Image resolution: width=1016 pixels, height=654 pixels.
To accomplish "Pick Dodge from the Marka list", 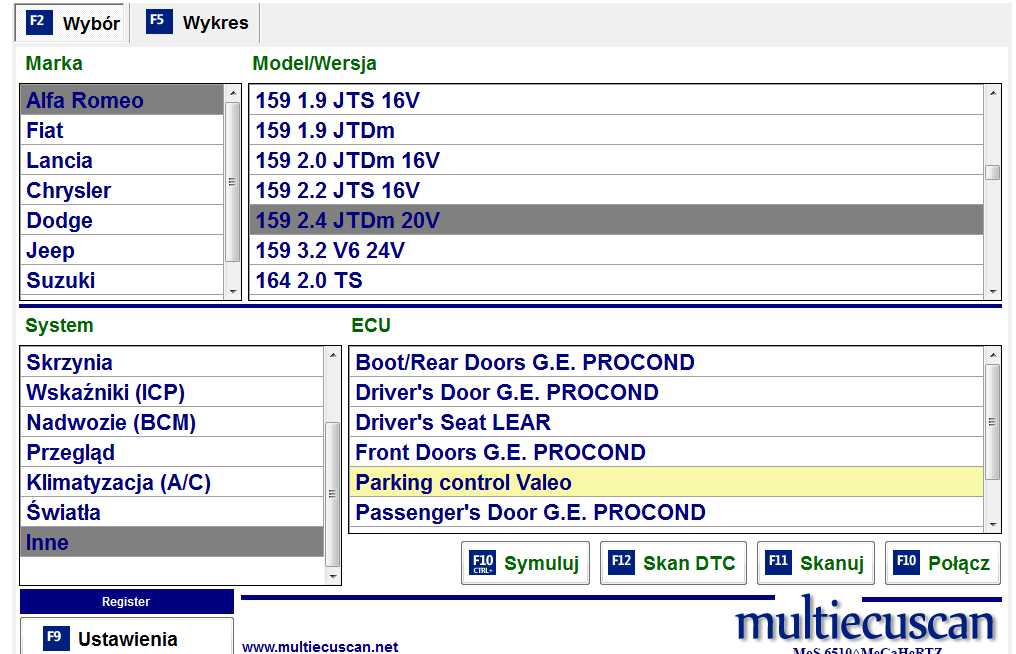I will pos(122,220).
